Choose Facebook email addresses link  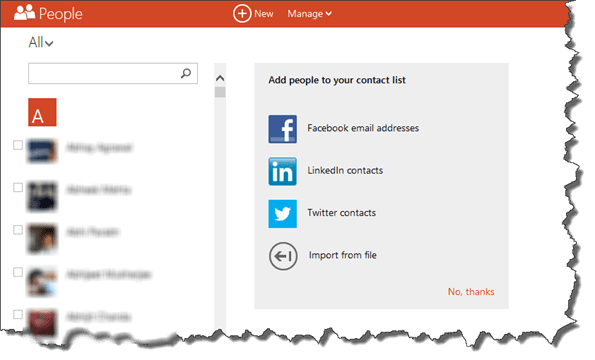(363, 128)
